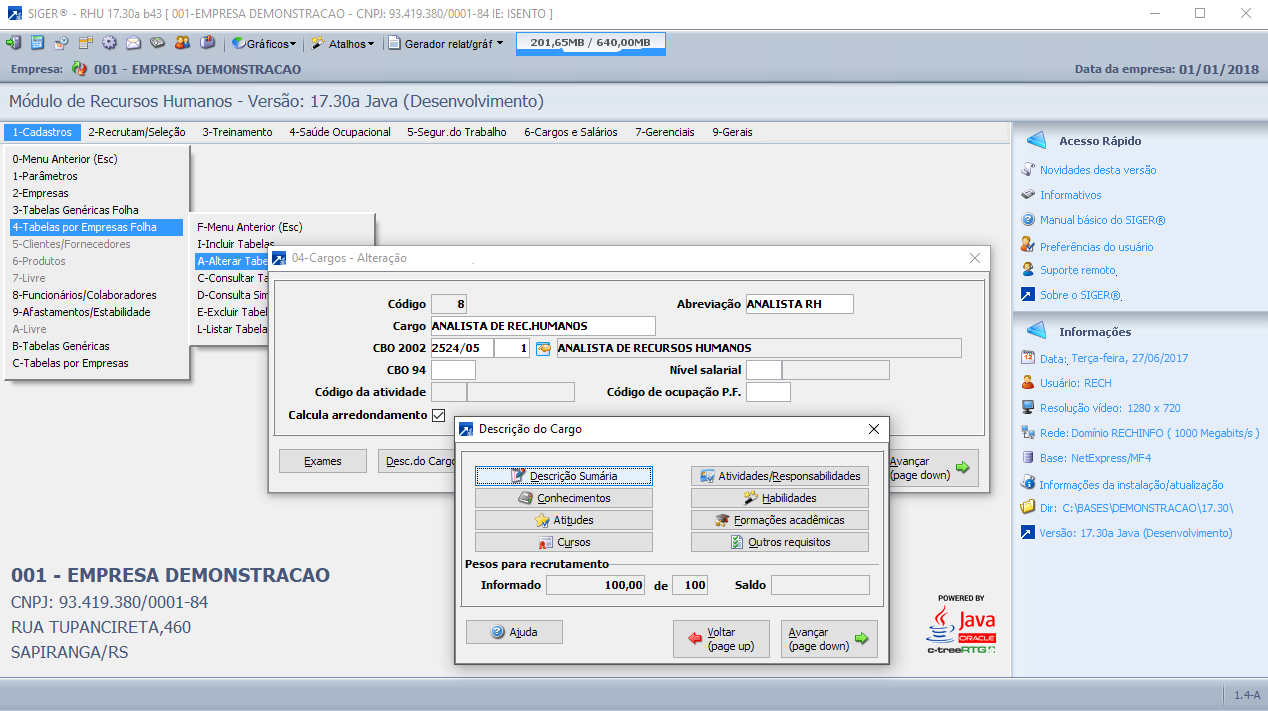Expand the Atalhos dropdown menu
Image resolution: width=1268 pixels, height=711 pixels.
tap(343, 44)
